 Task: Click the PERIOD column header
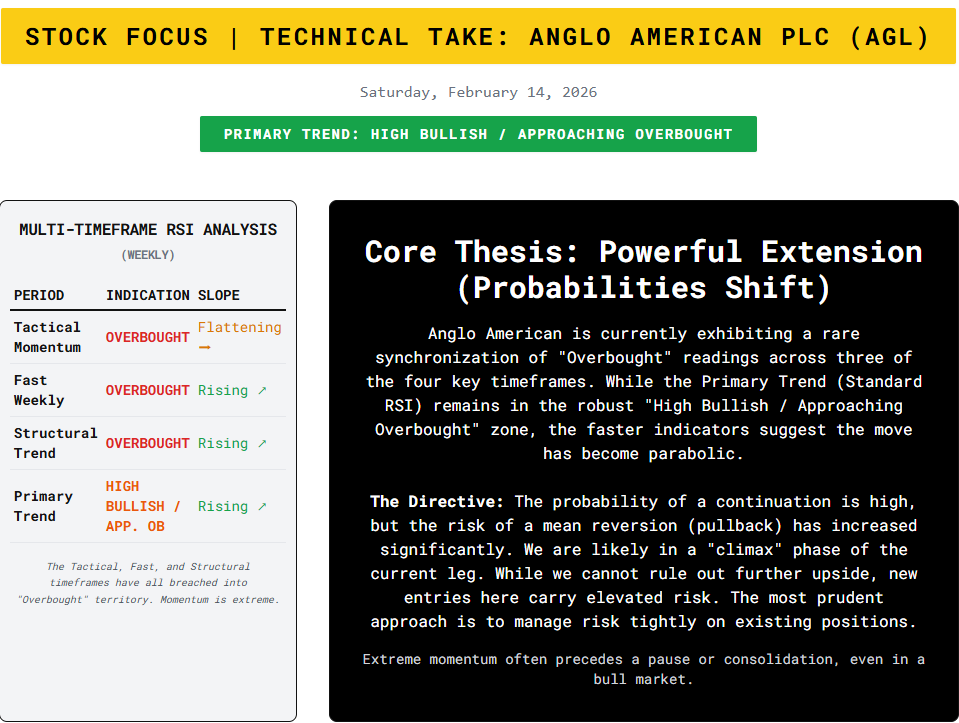coord(39,295)
